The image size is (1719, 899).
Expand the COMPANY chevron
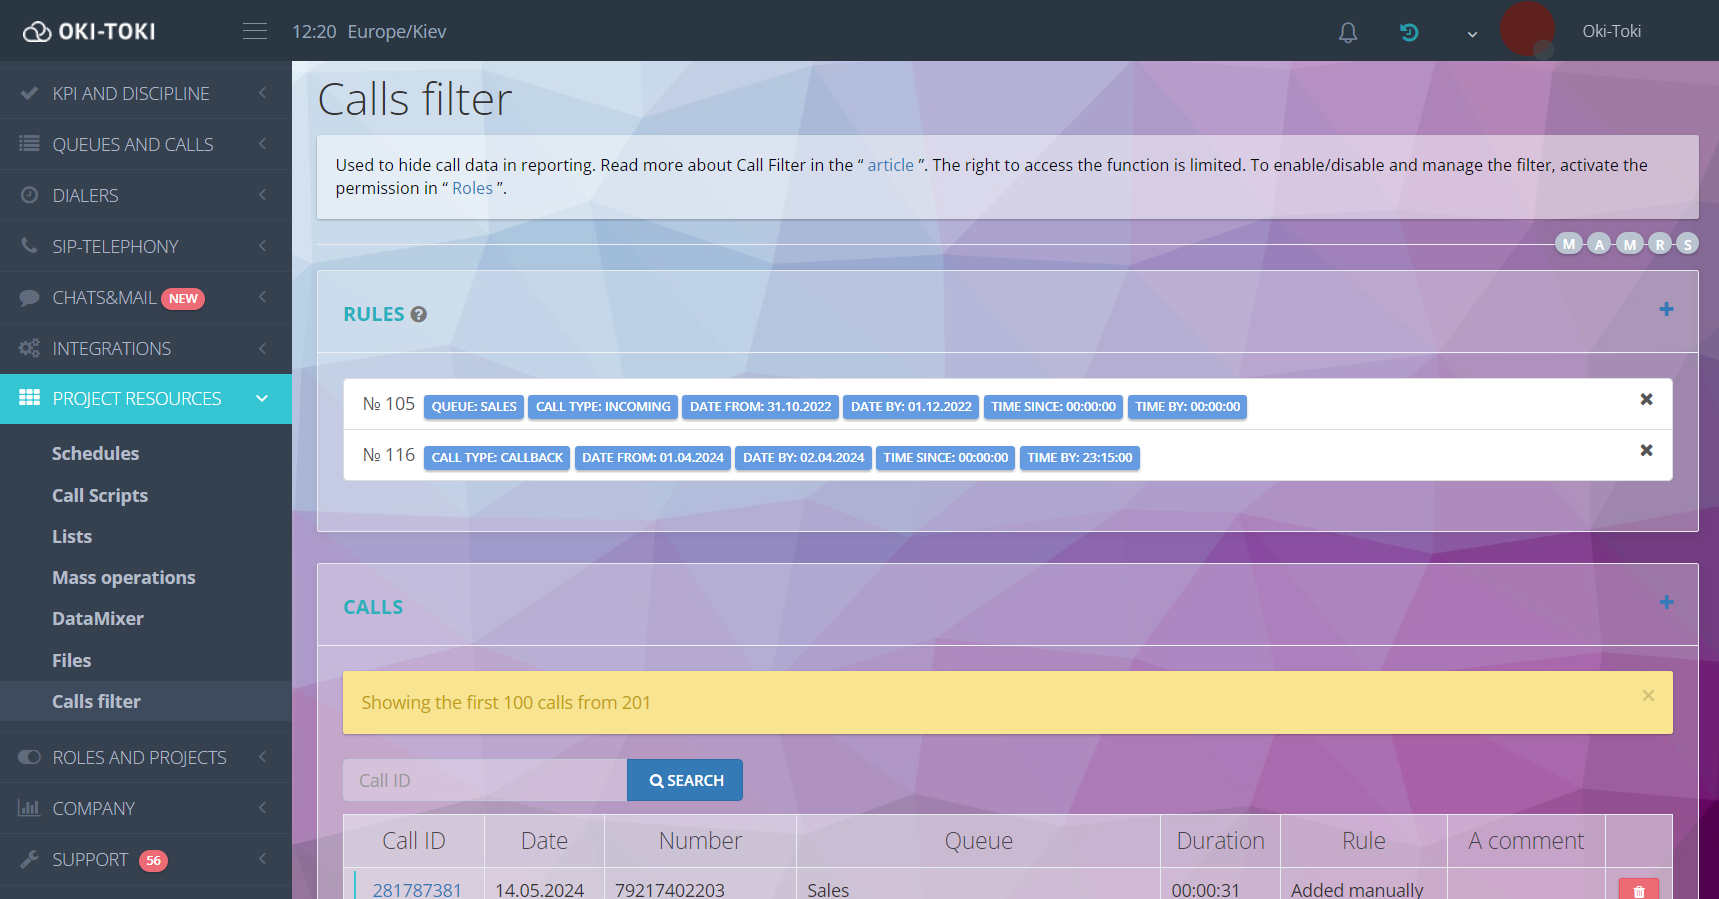click(262, 808)
